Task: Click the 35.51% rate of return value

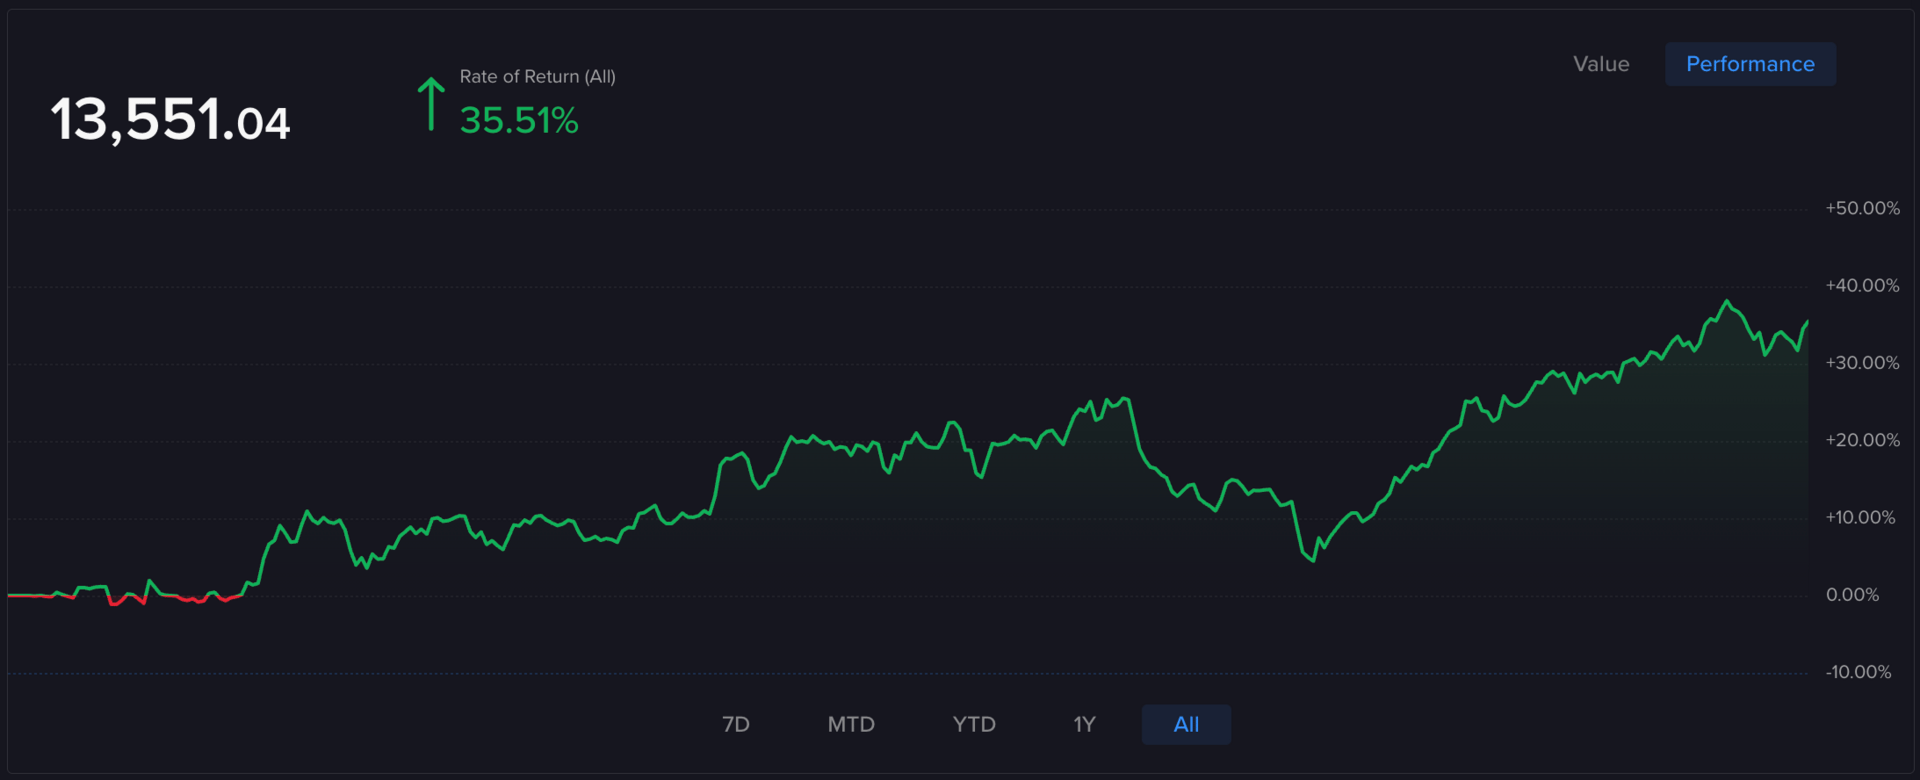Action: 519,121
